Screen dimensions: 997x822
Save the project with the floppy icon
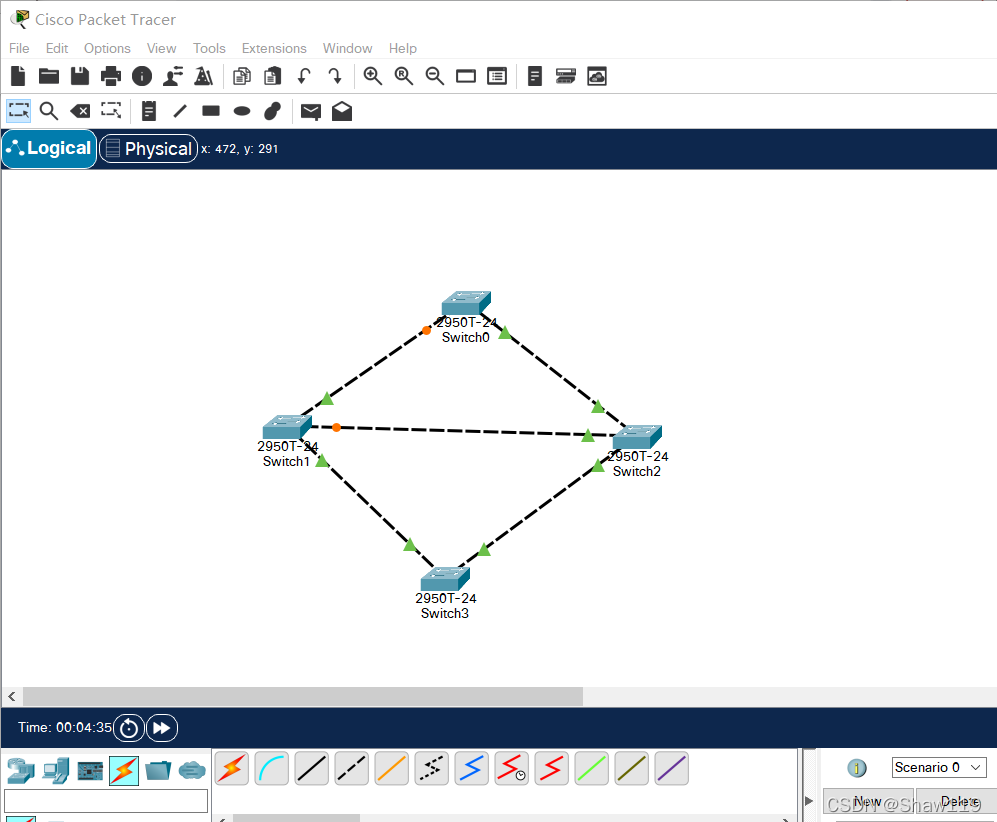80,76
